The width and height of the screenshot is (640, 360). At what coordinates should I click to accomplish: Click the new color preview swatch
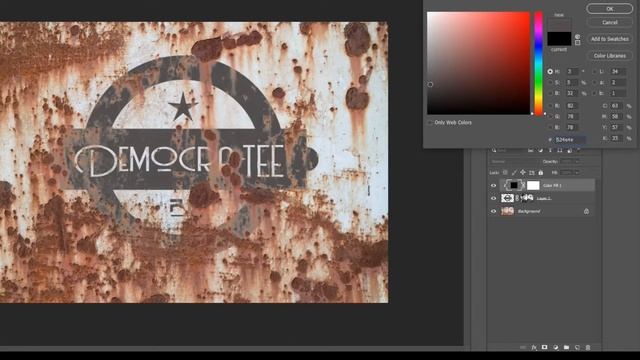tap(559, 25)
